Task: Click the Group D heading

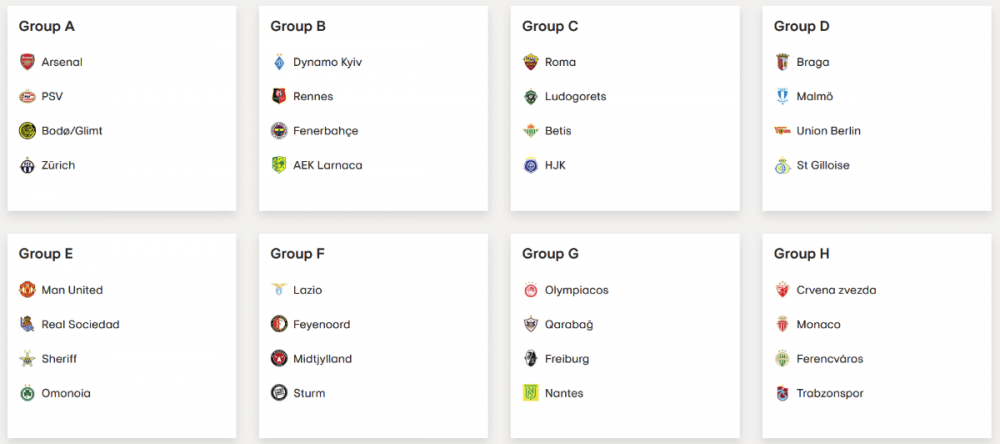Action: pyautogui.click(x=802, y=27)
